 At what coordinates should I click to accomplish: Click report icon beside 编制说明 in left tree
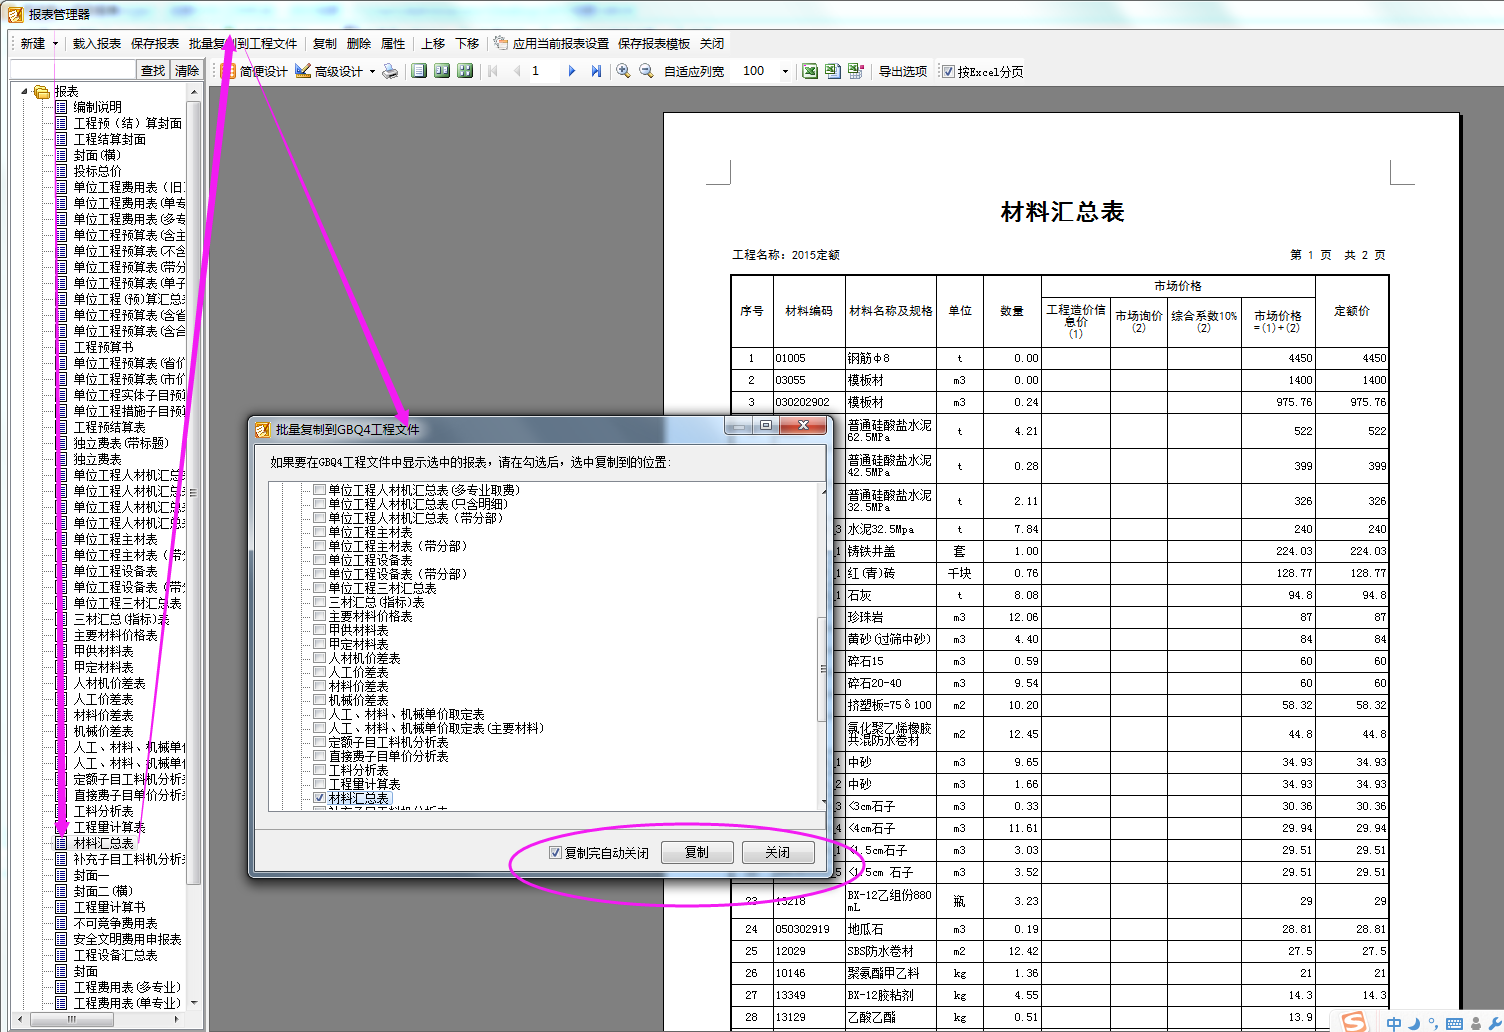pos(62,107)
